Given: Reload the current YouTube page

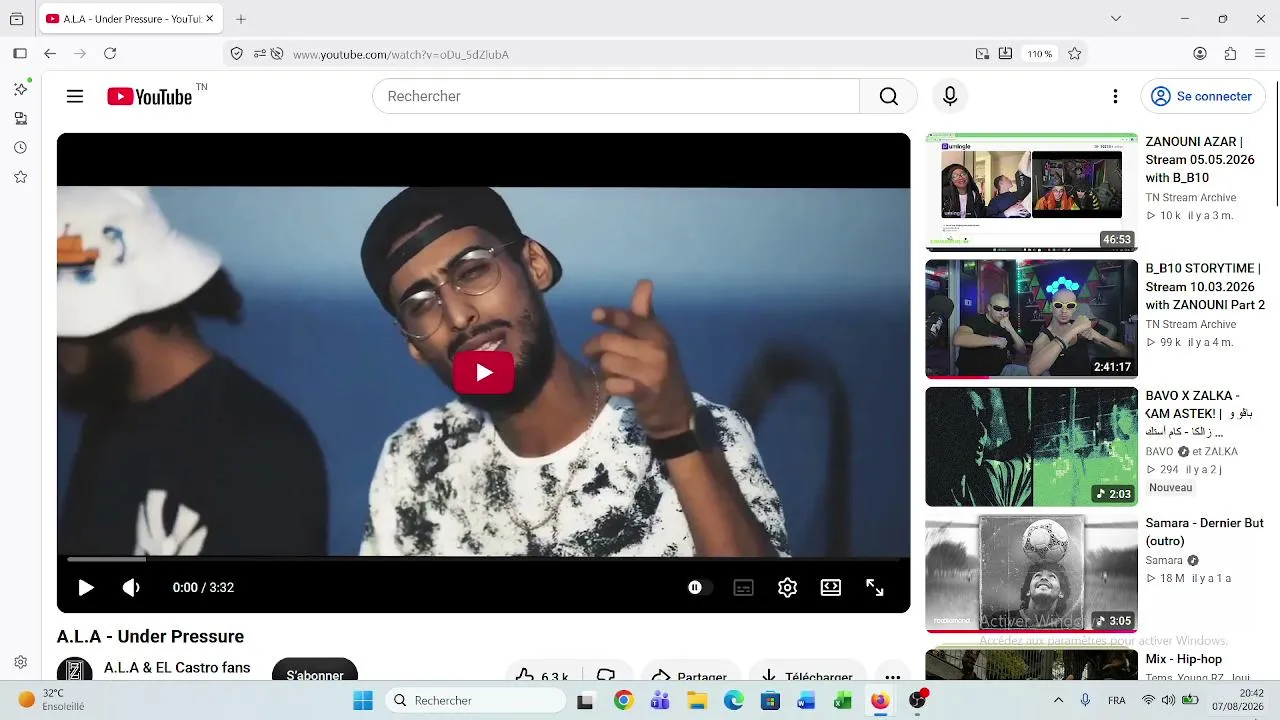Looking at the screenshot, I should (110, 54).
